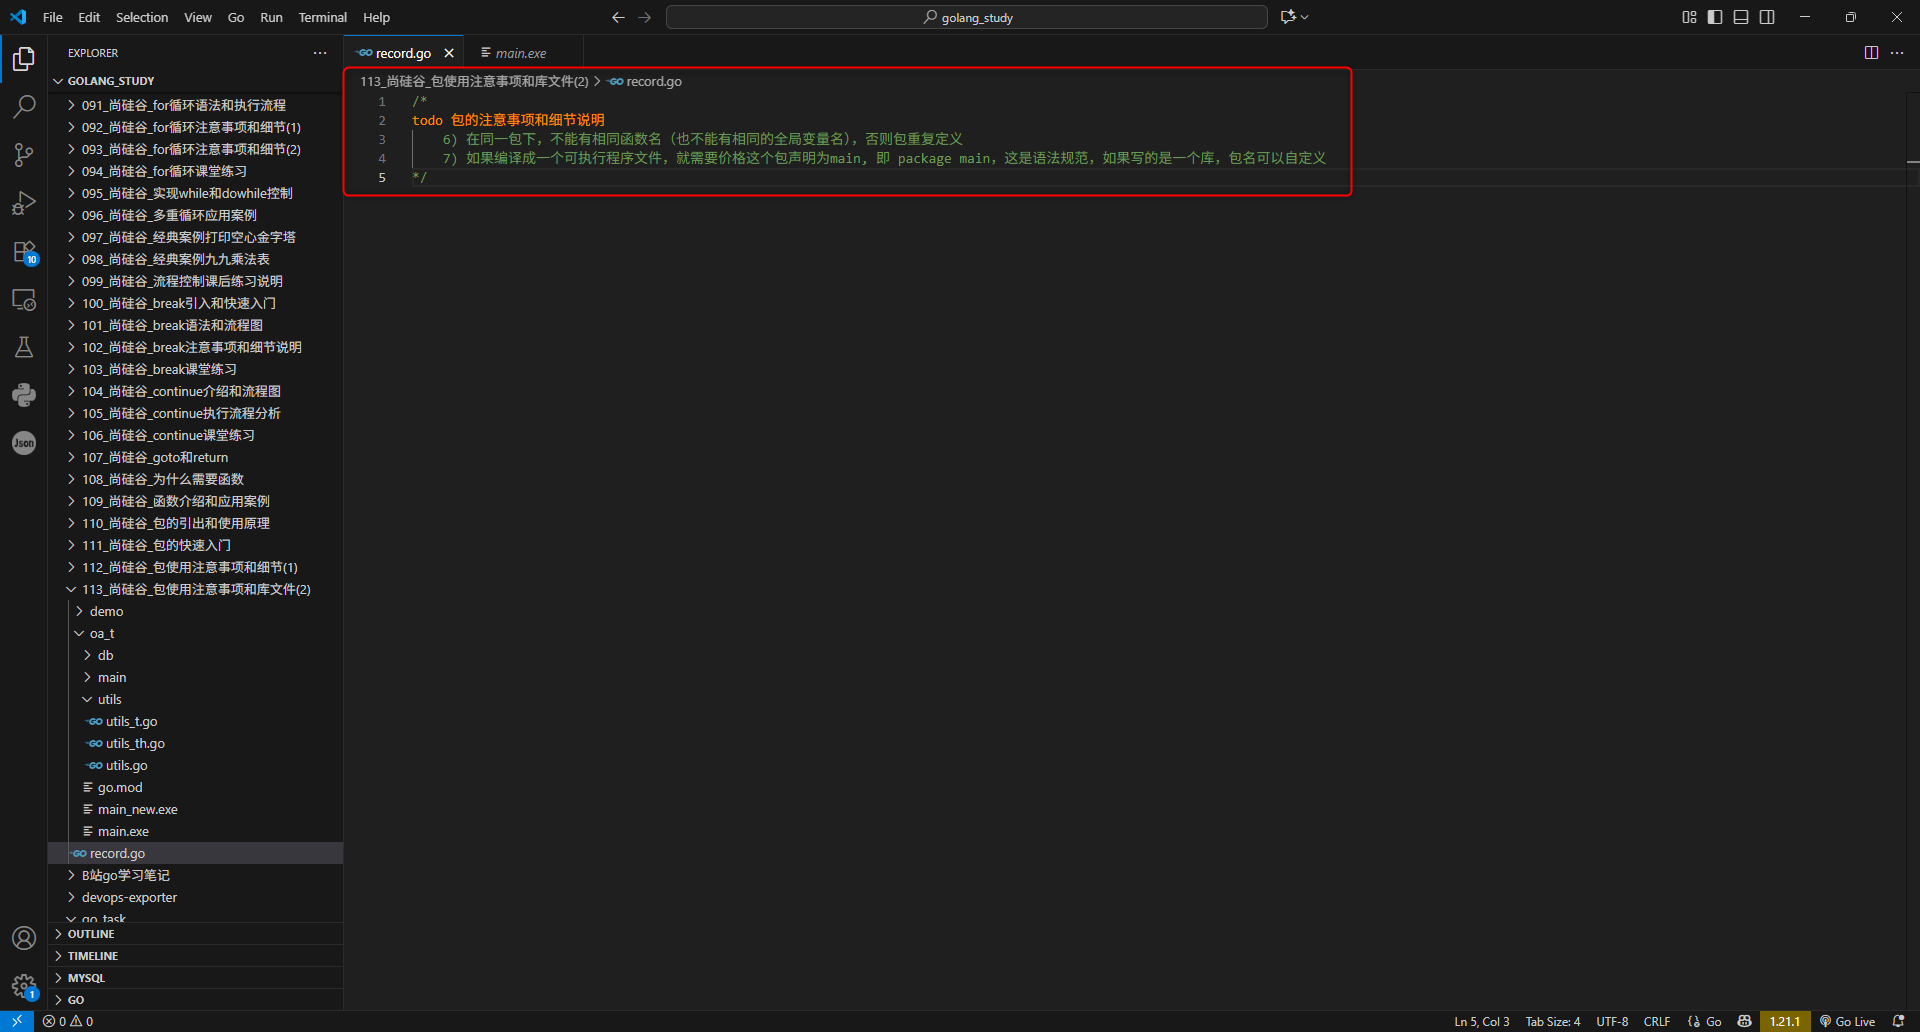Image resolution: width=1920 pixels, height=1032 pixels.
Task: Expand the demo folder
Action: pyautogui.click(x=195, y=611)
